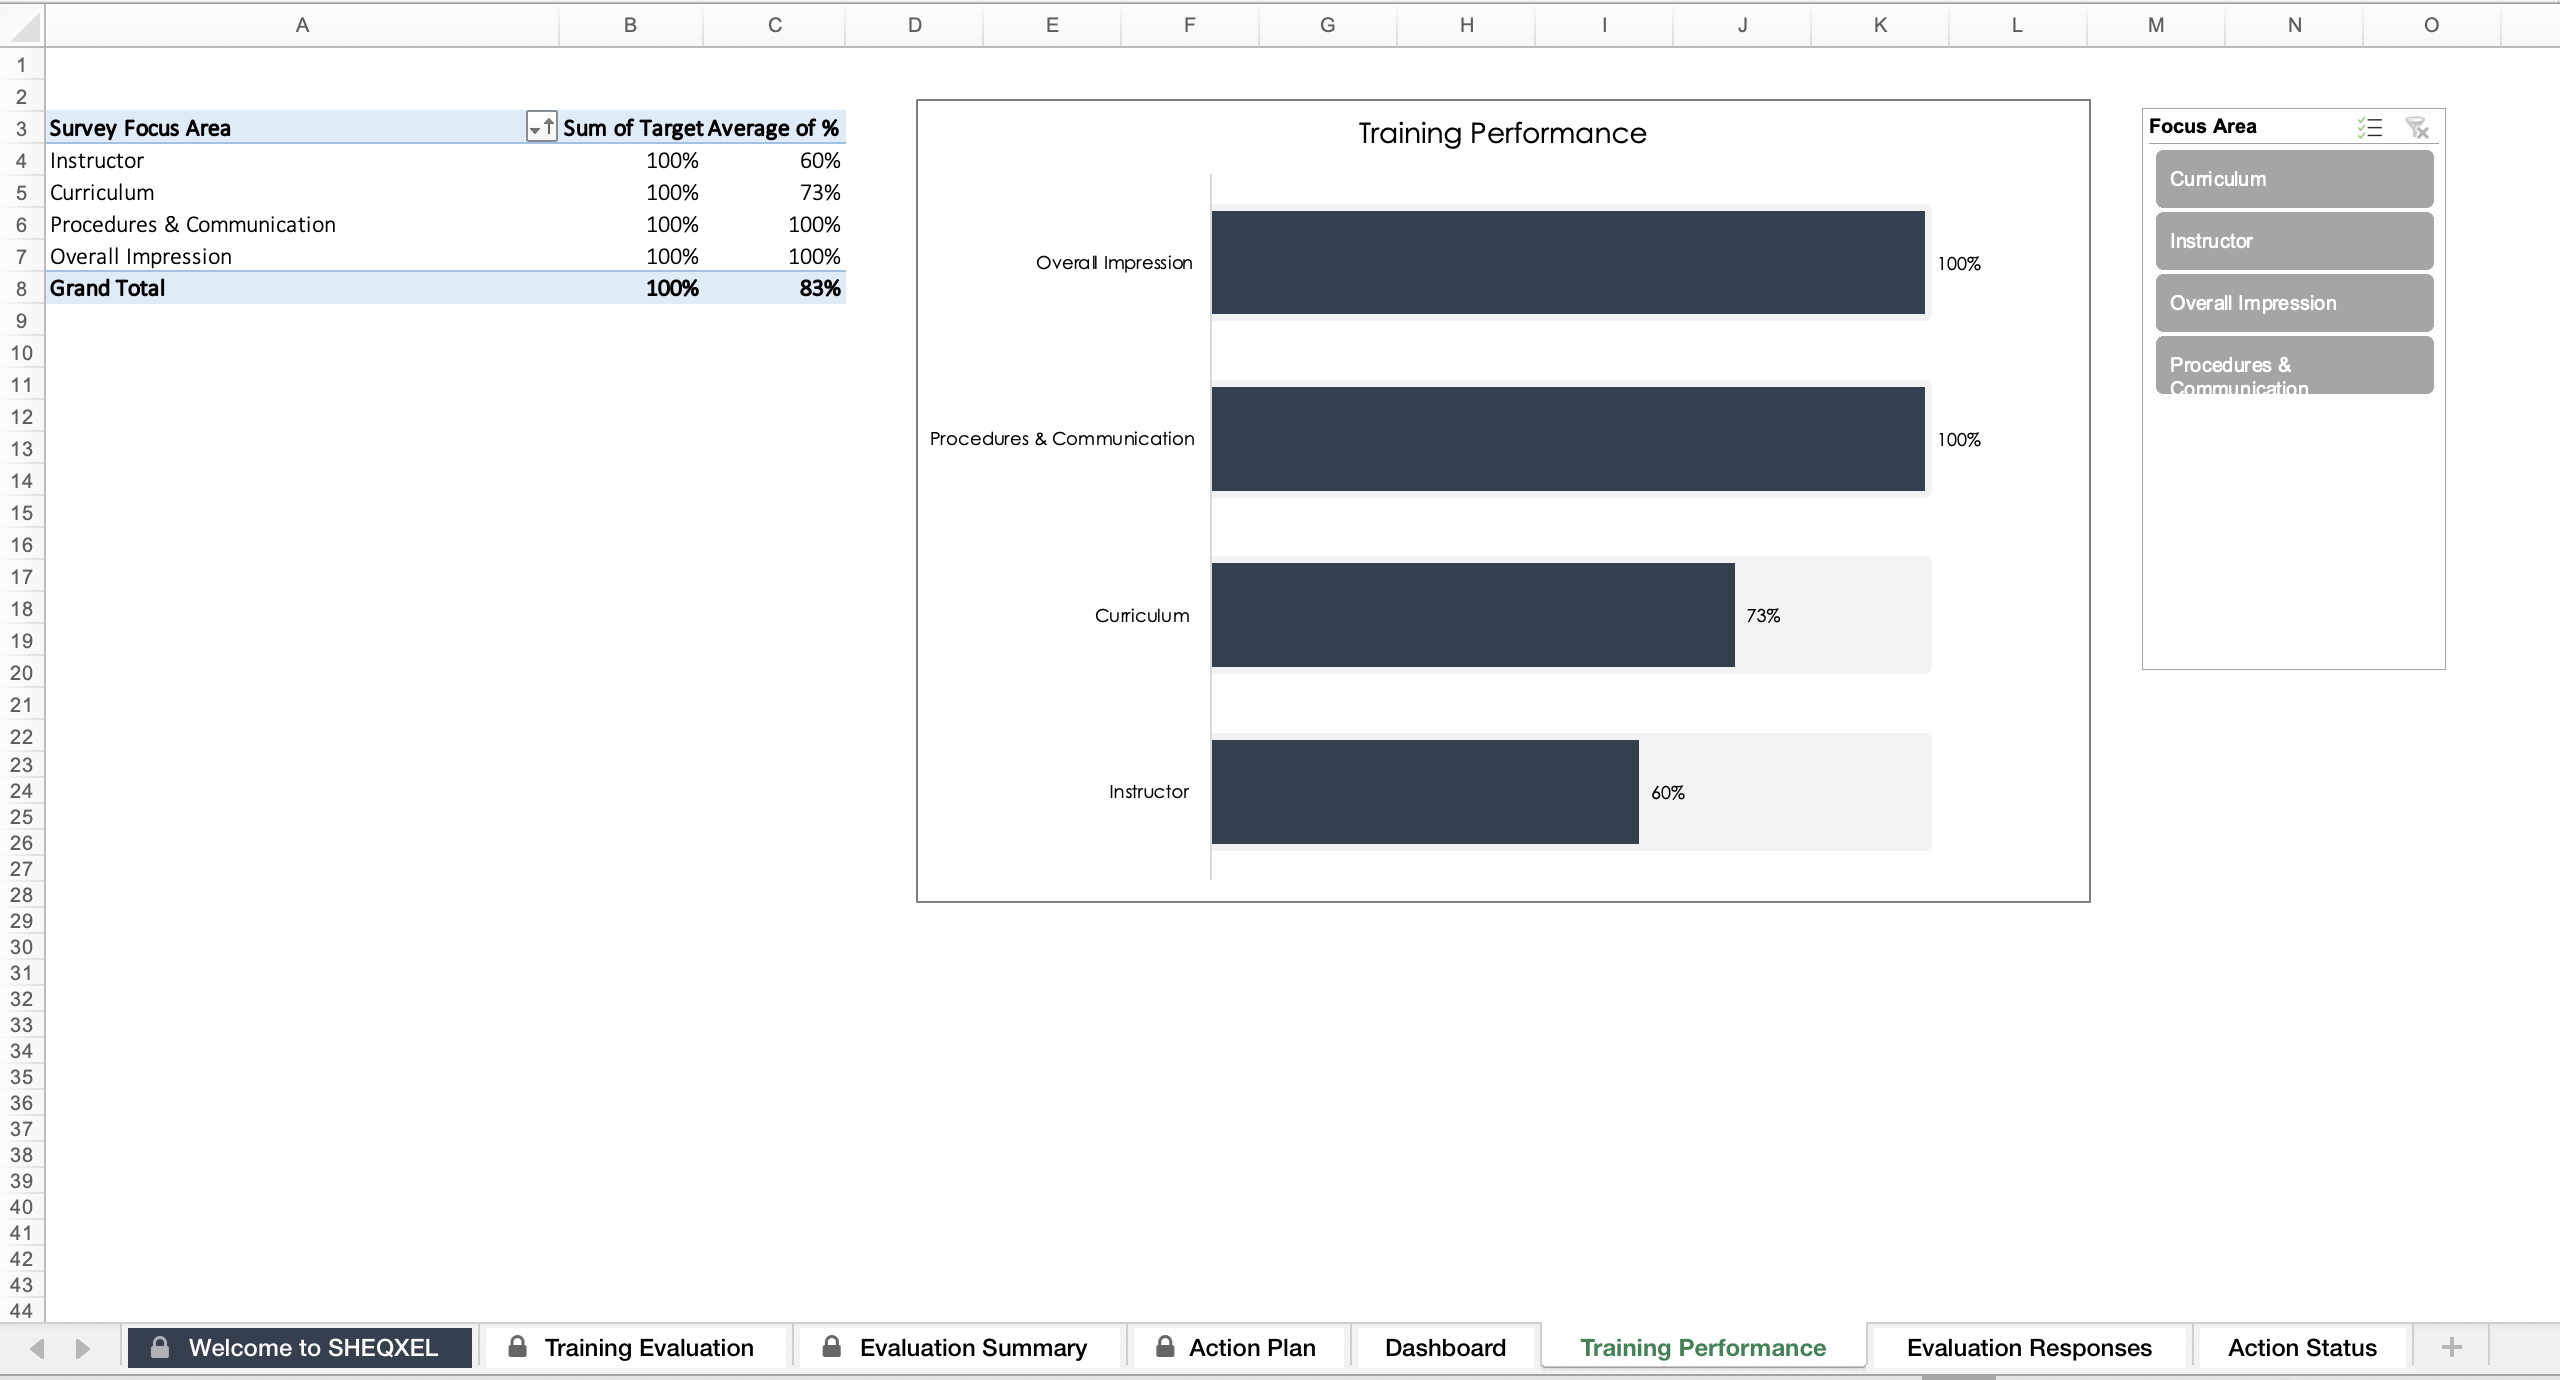Select the 73% average cell for Curriculum

774,192
